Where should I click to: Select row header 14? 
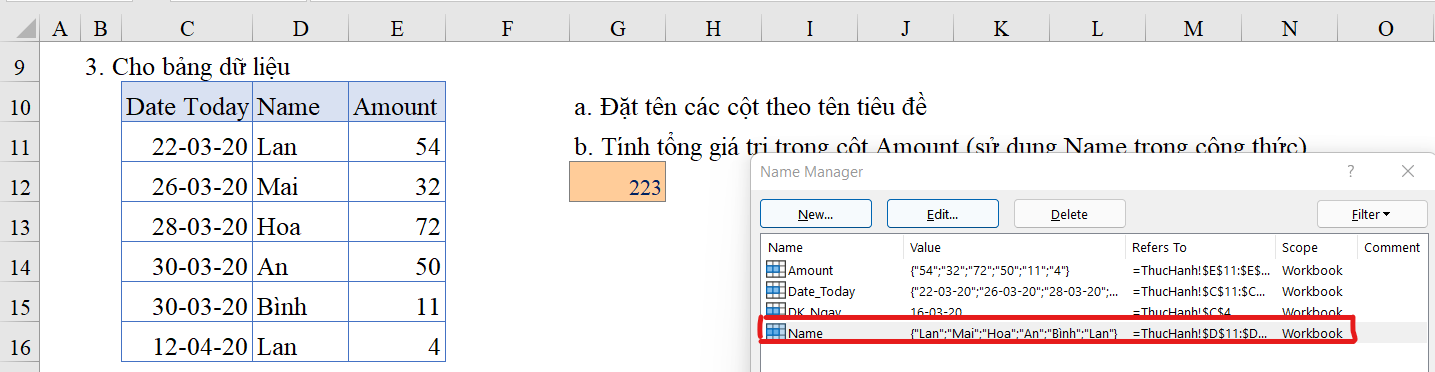point(21,267)
